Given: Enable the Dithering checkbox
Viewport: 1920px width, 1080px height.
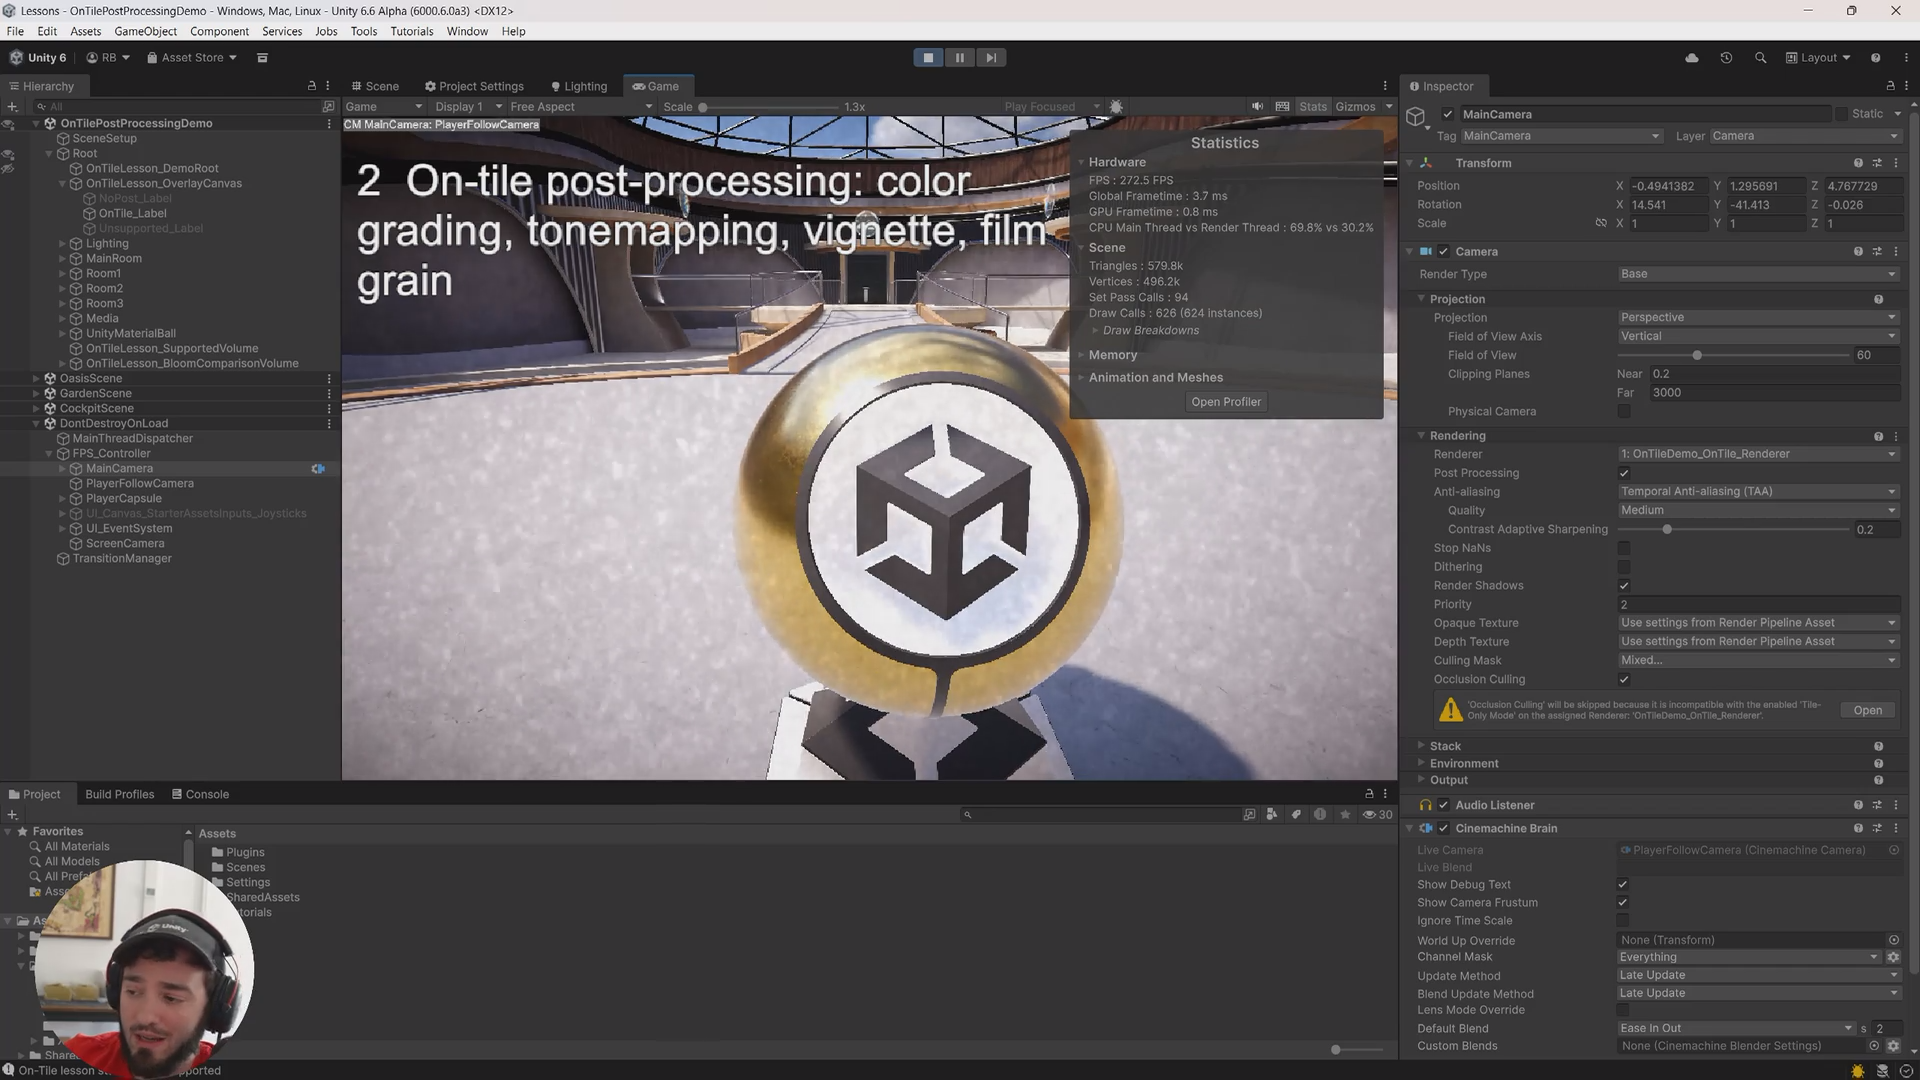Looking at the screenshot, I should tap(1624, 567).
